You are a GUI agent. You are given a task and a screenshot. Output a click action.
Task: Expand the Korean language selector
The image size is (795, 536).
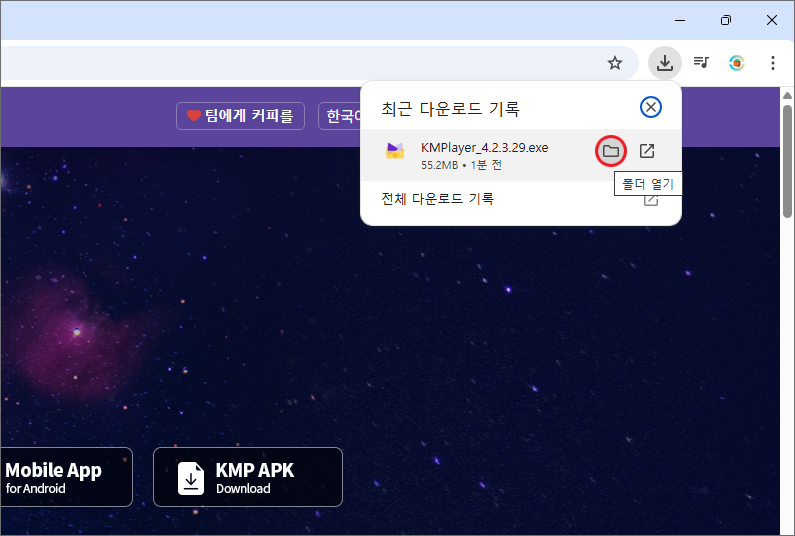[x=340, y=116]
